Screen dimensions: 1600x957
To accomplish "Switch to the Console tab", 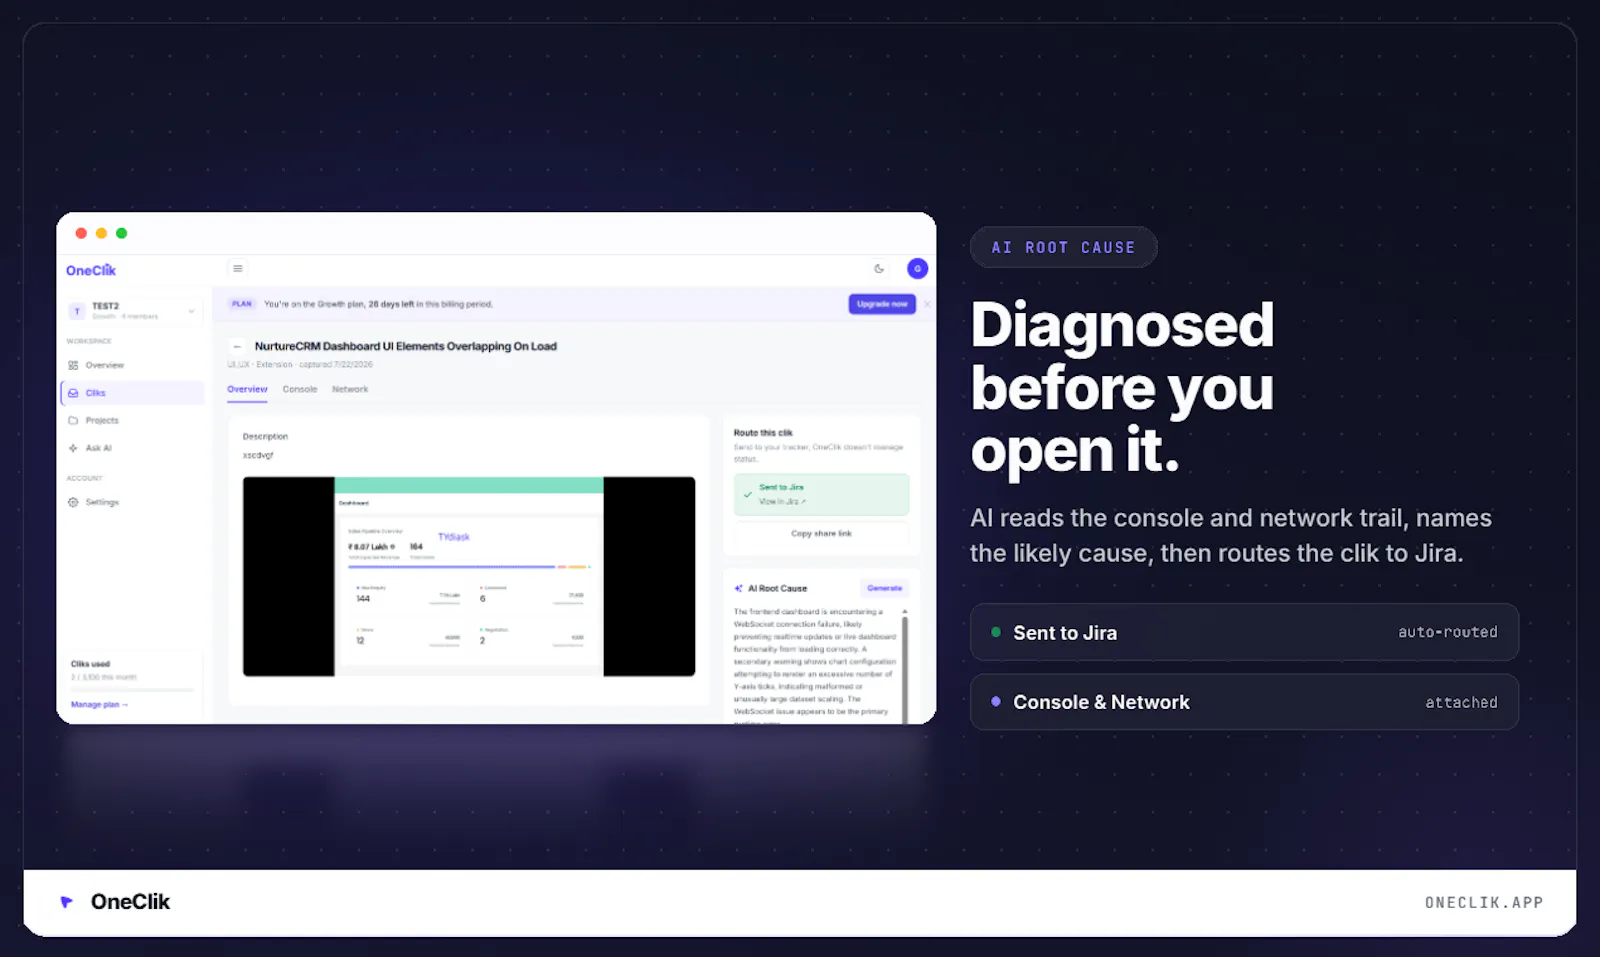I will pos(300,390).
